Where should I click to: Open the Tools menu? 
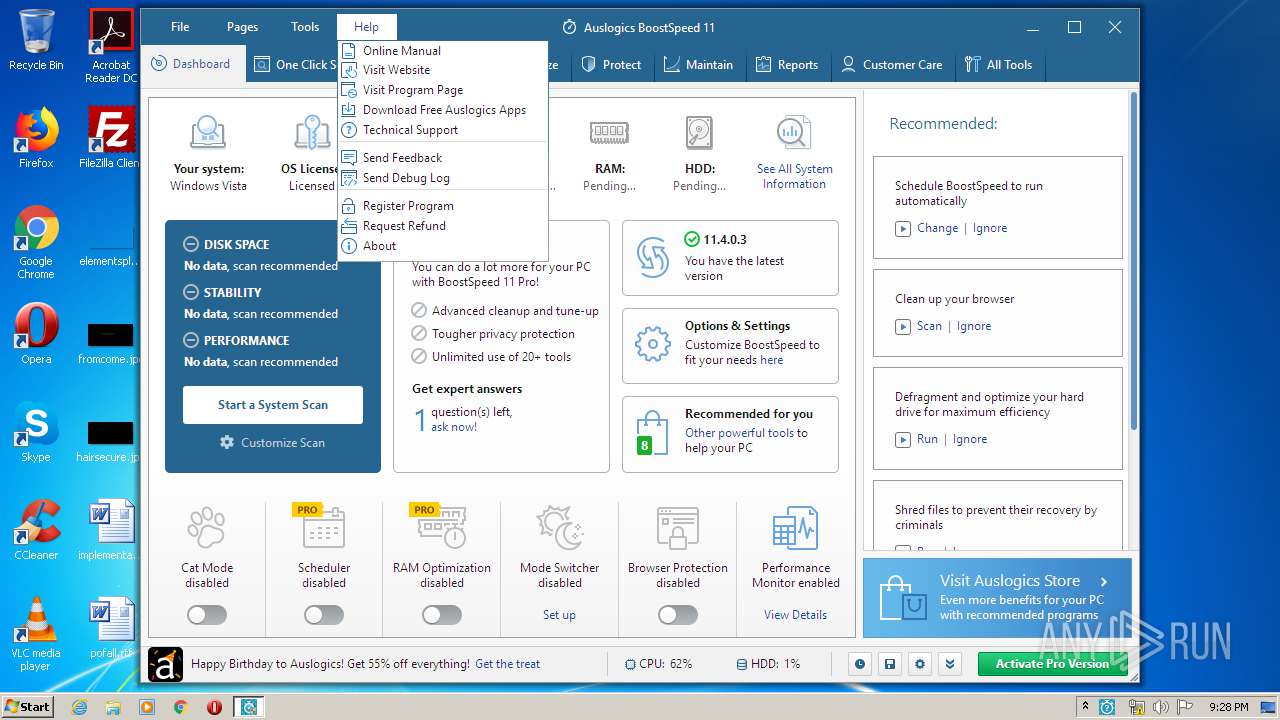305,27
